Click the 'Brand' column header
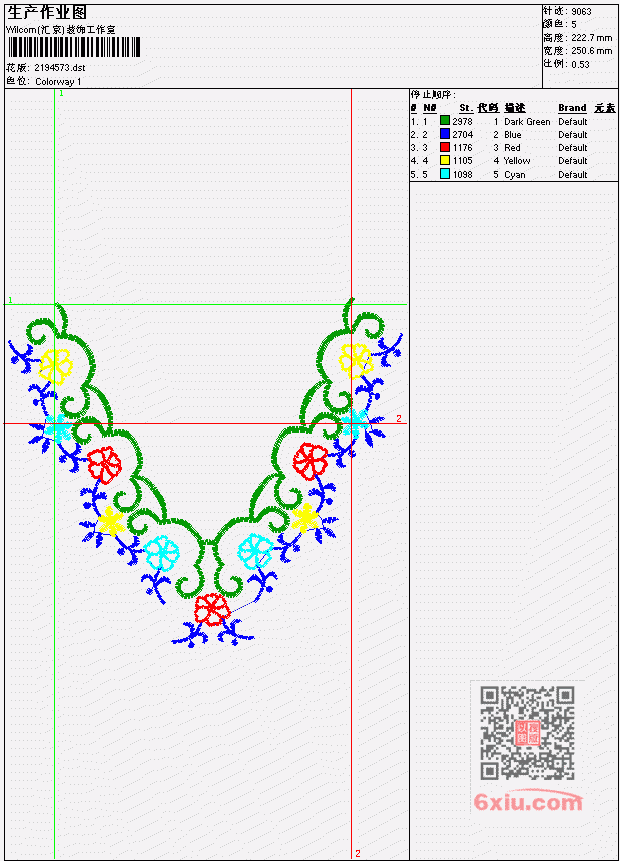 572,108
